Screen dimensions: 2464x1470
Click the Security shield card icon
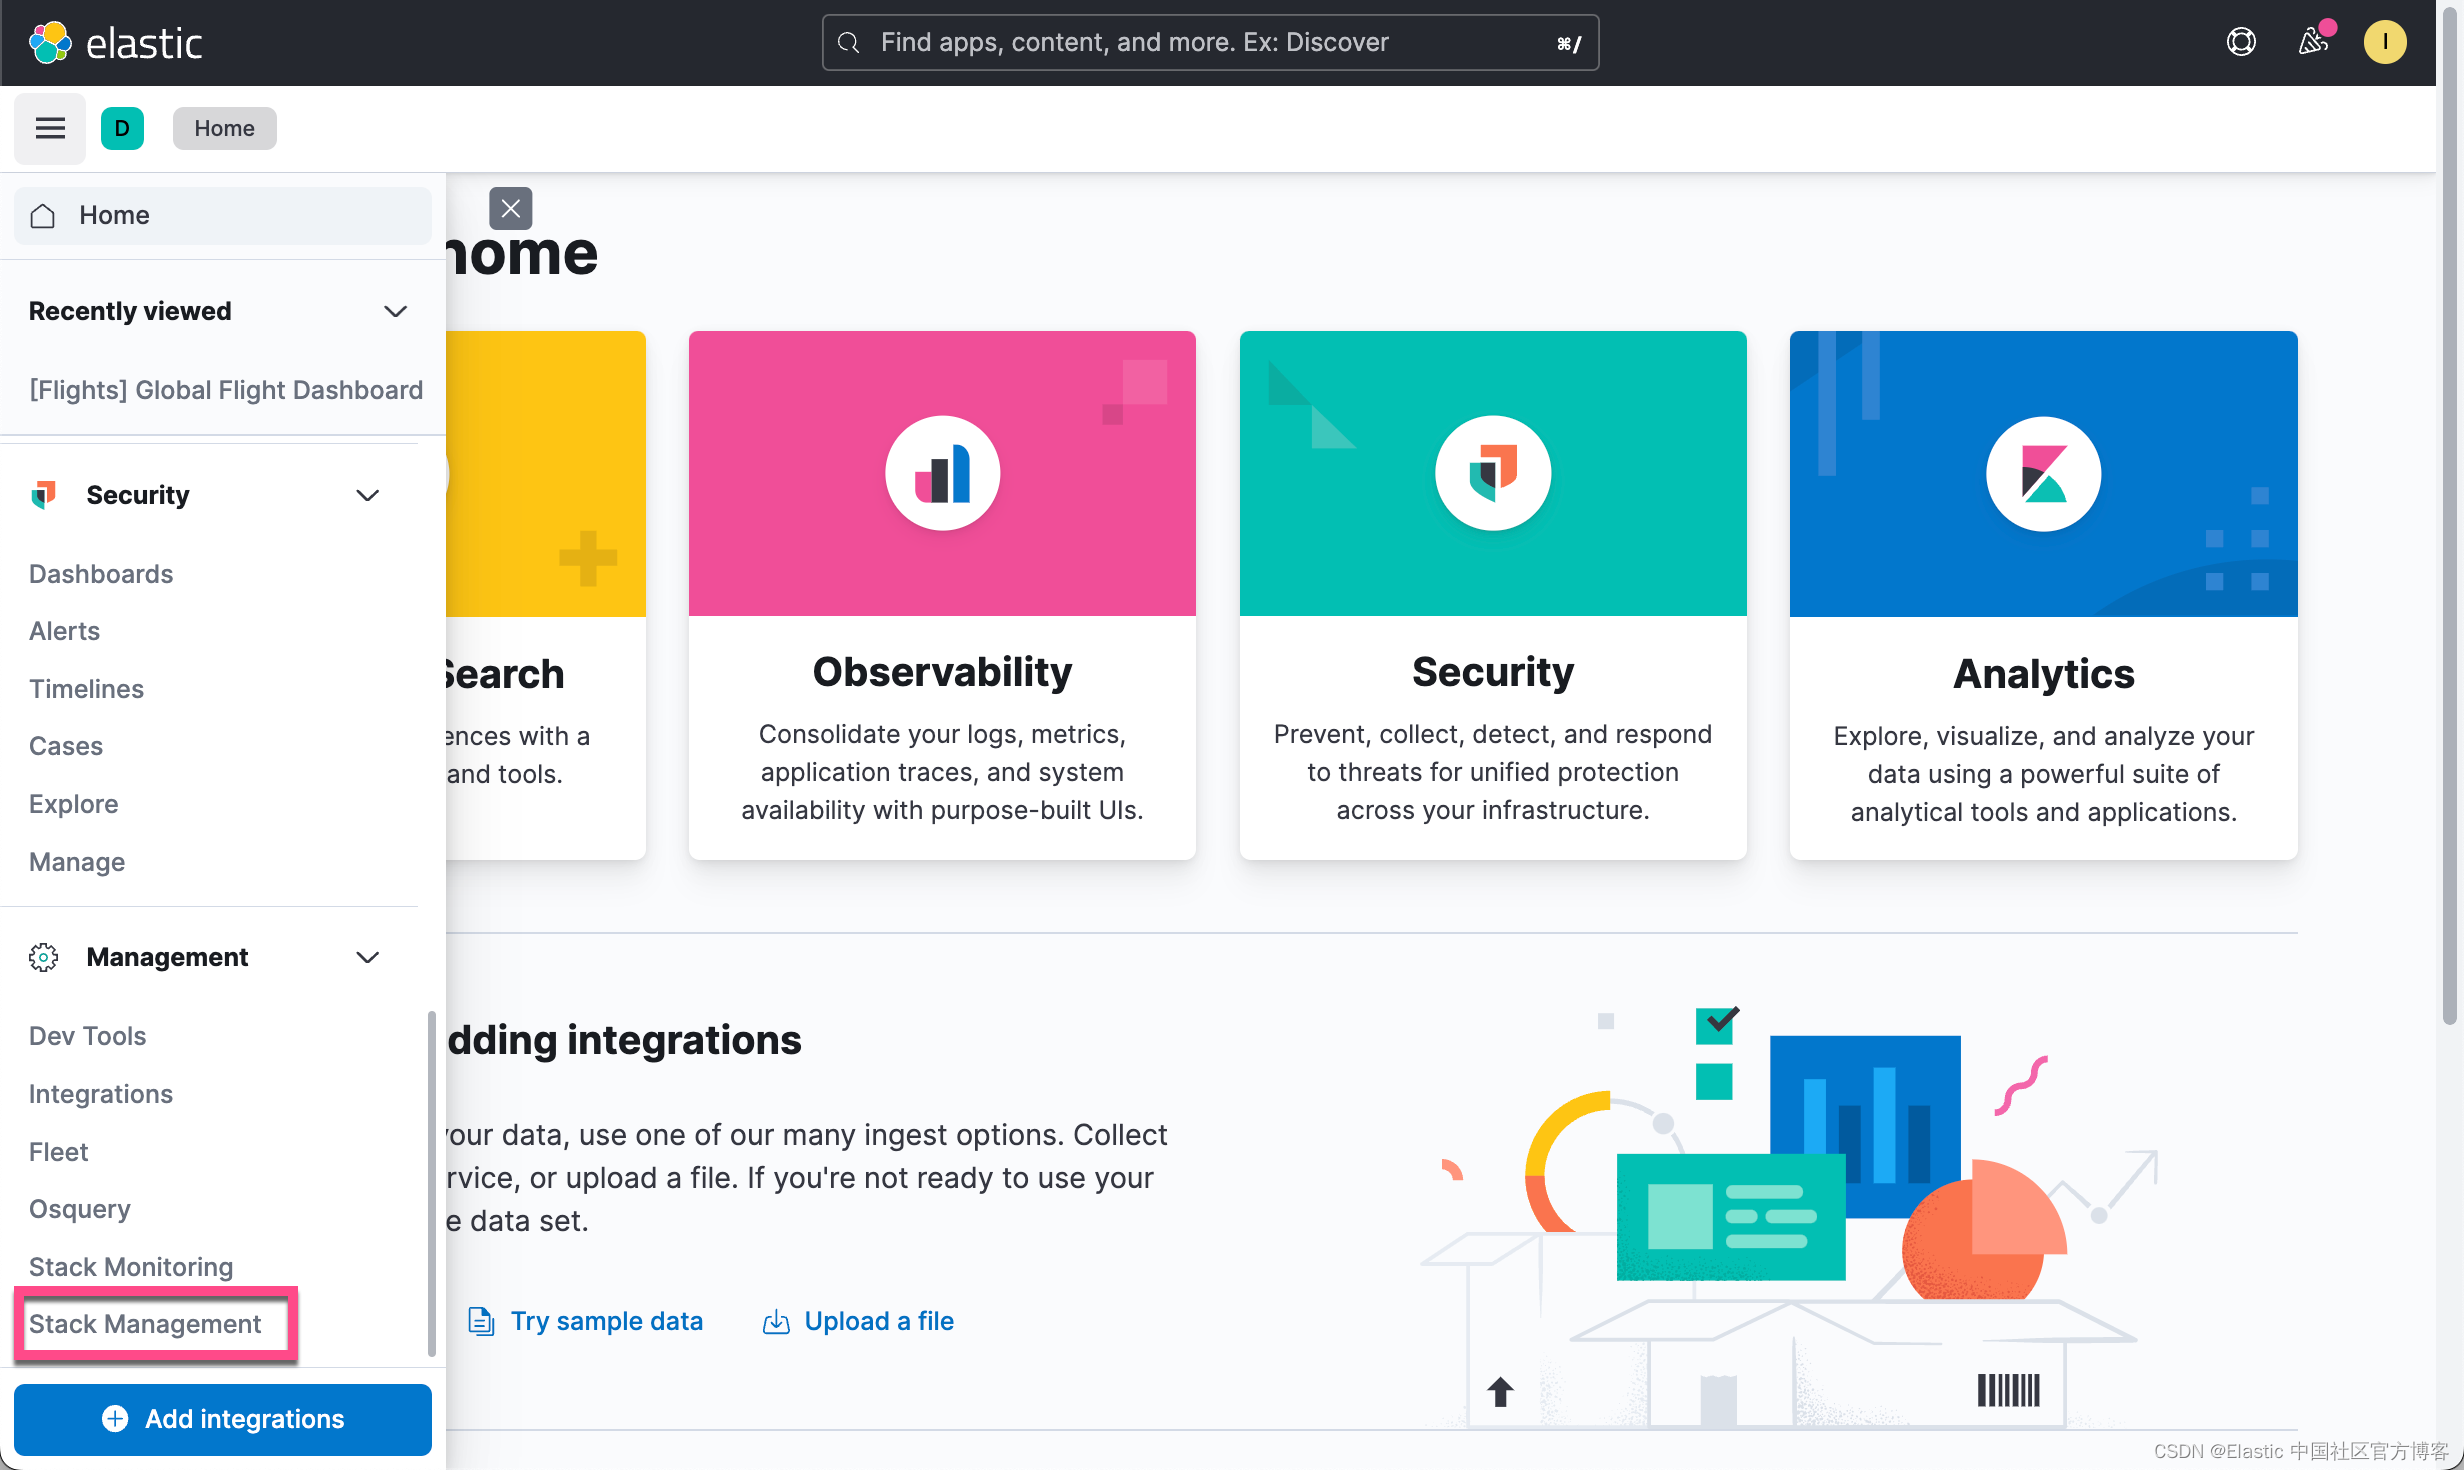point(1492,473)
